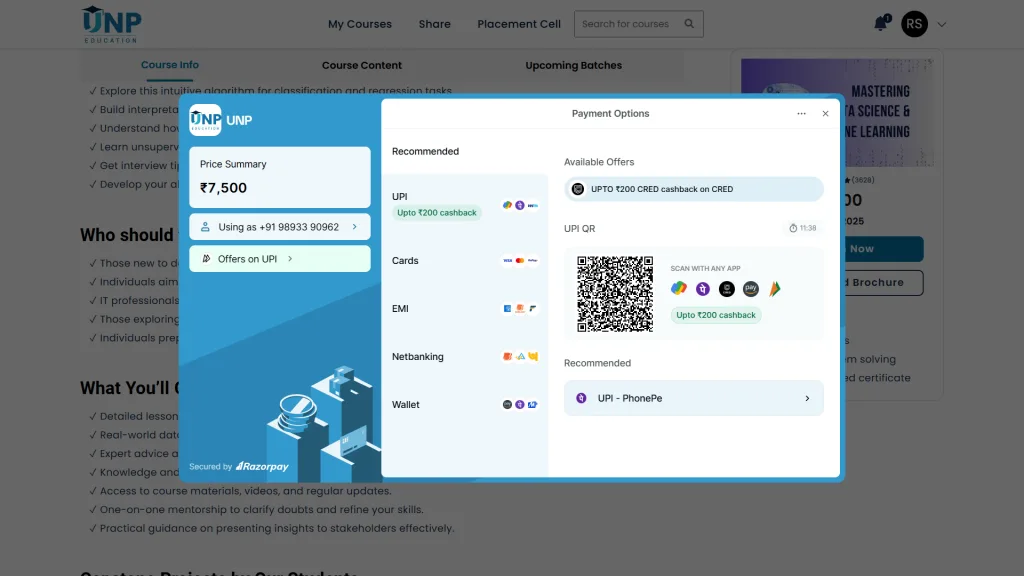
Task: Click the Price Summary card
Action: coord(280,177)
